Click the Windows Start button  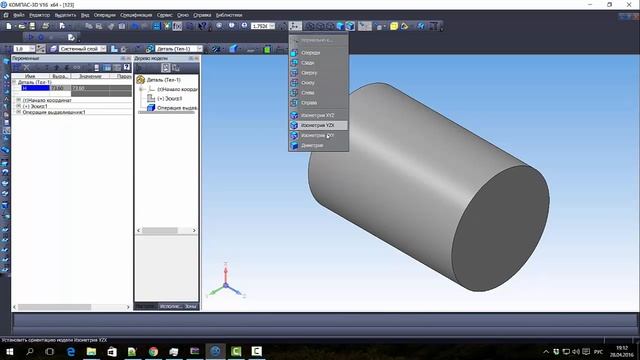click(10, 351)
